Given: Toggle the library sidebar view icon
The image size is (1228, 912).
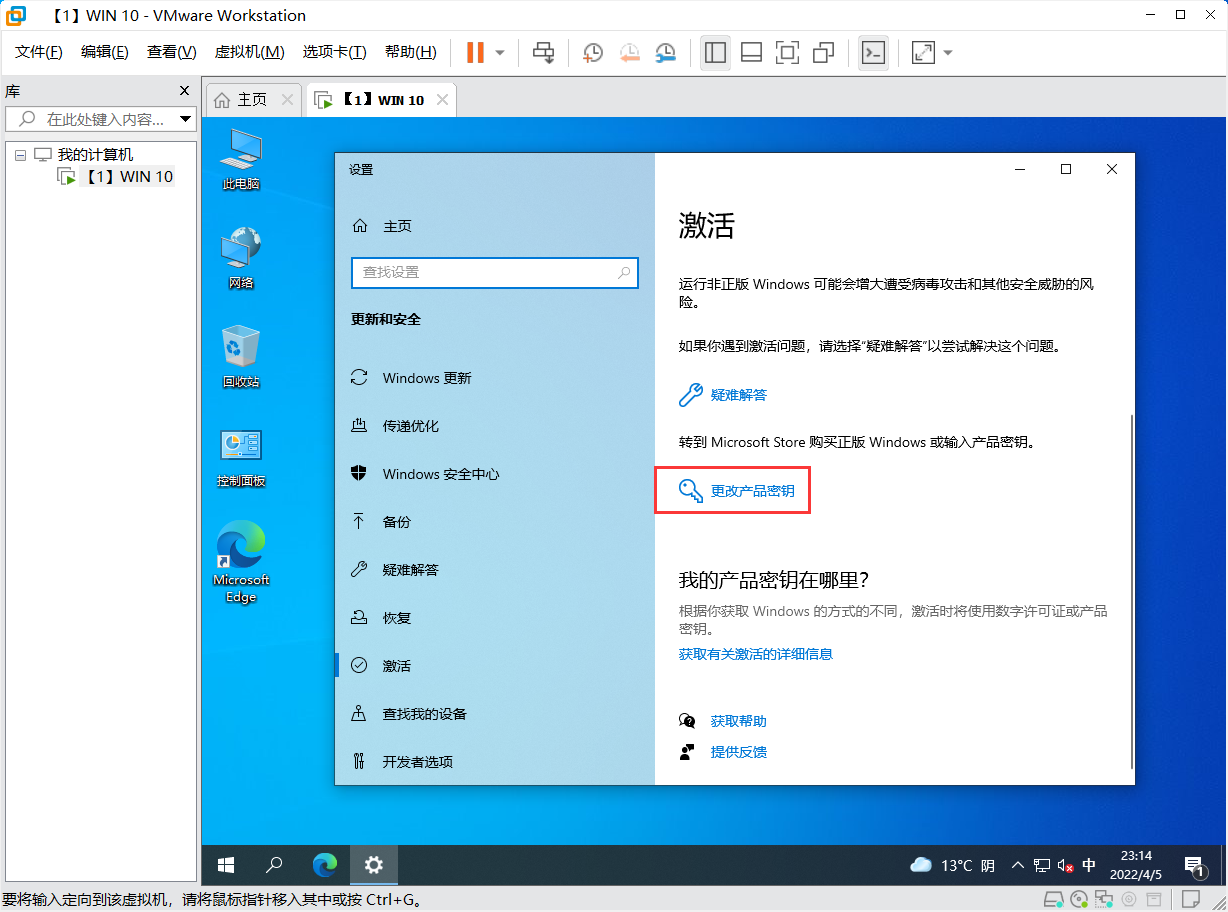Looking at the screenshot, I should click(x=715, y=52).
